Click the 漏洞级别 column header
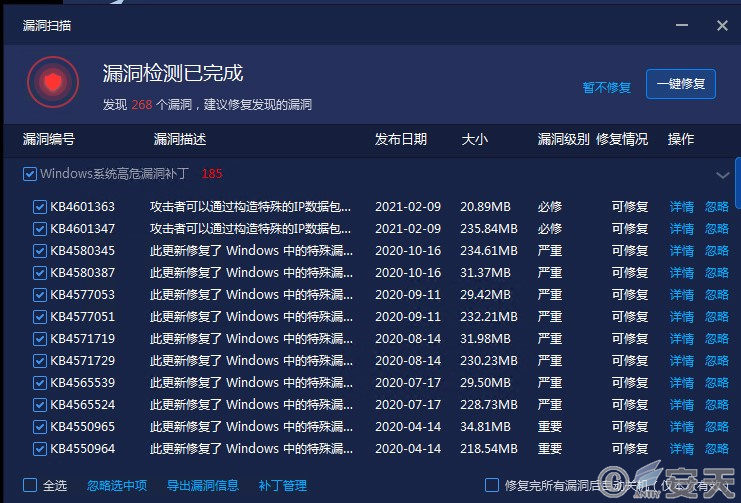Image resolution: width=741 pixels, height=503 pixels. [563, 139]
